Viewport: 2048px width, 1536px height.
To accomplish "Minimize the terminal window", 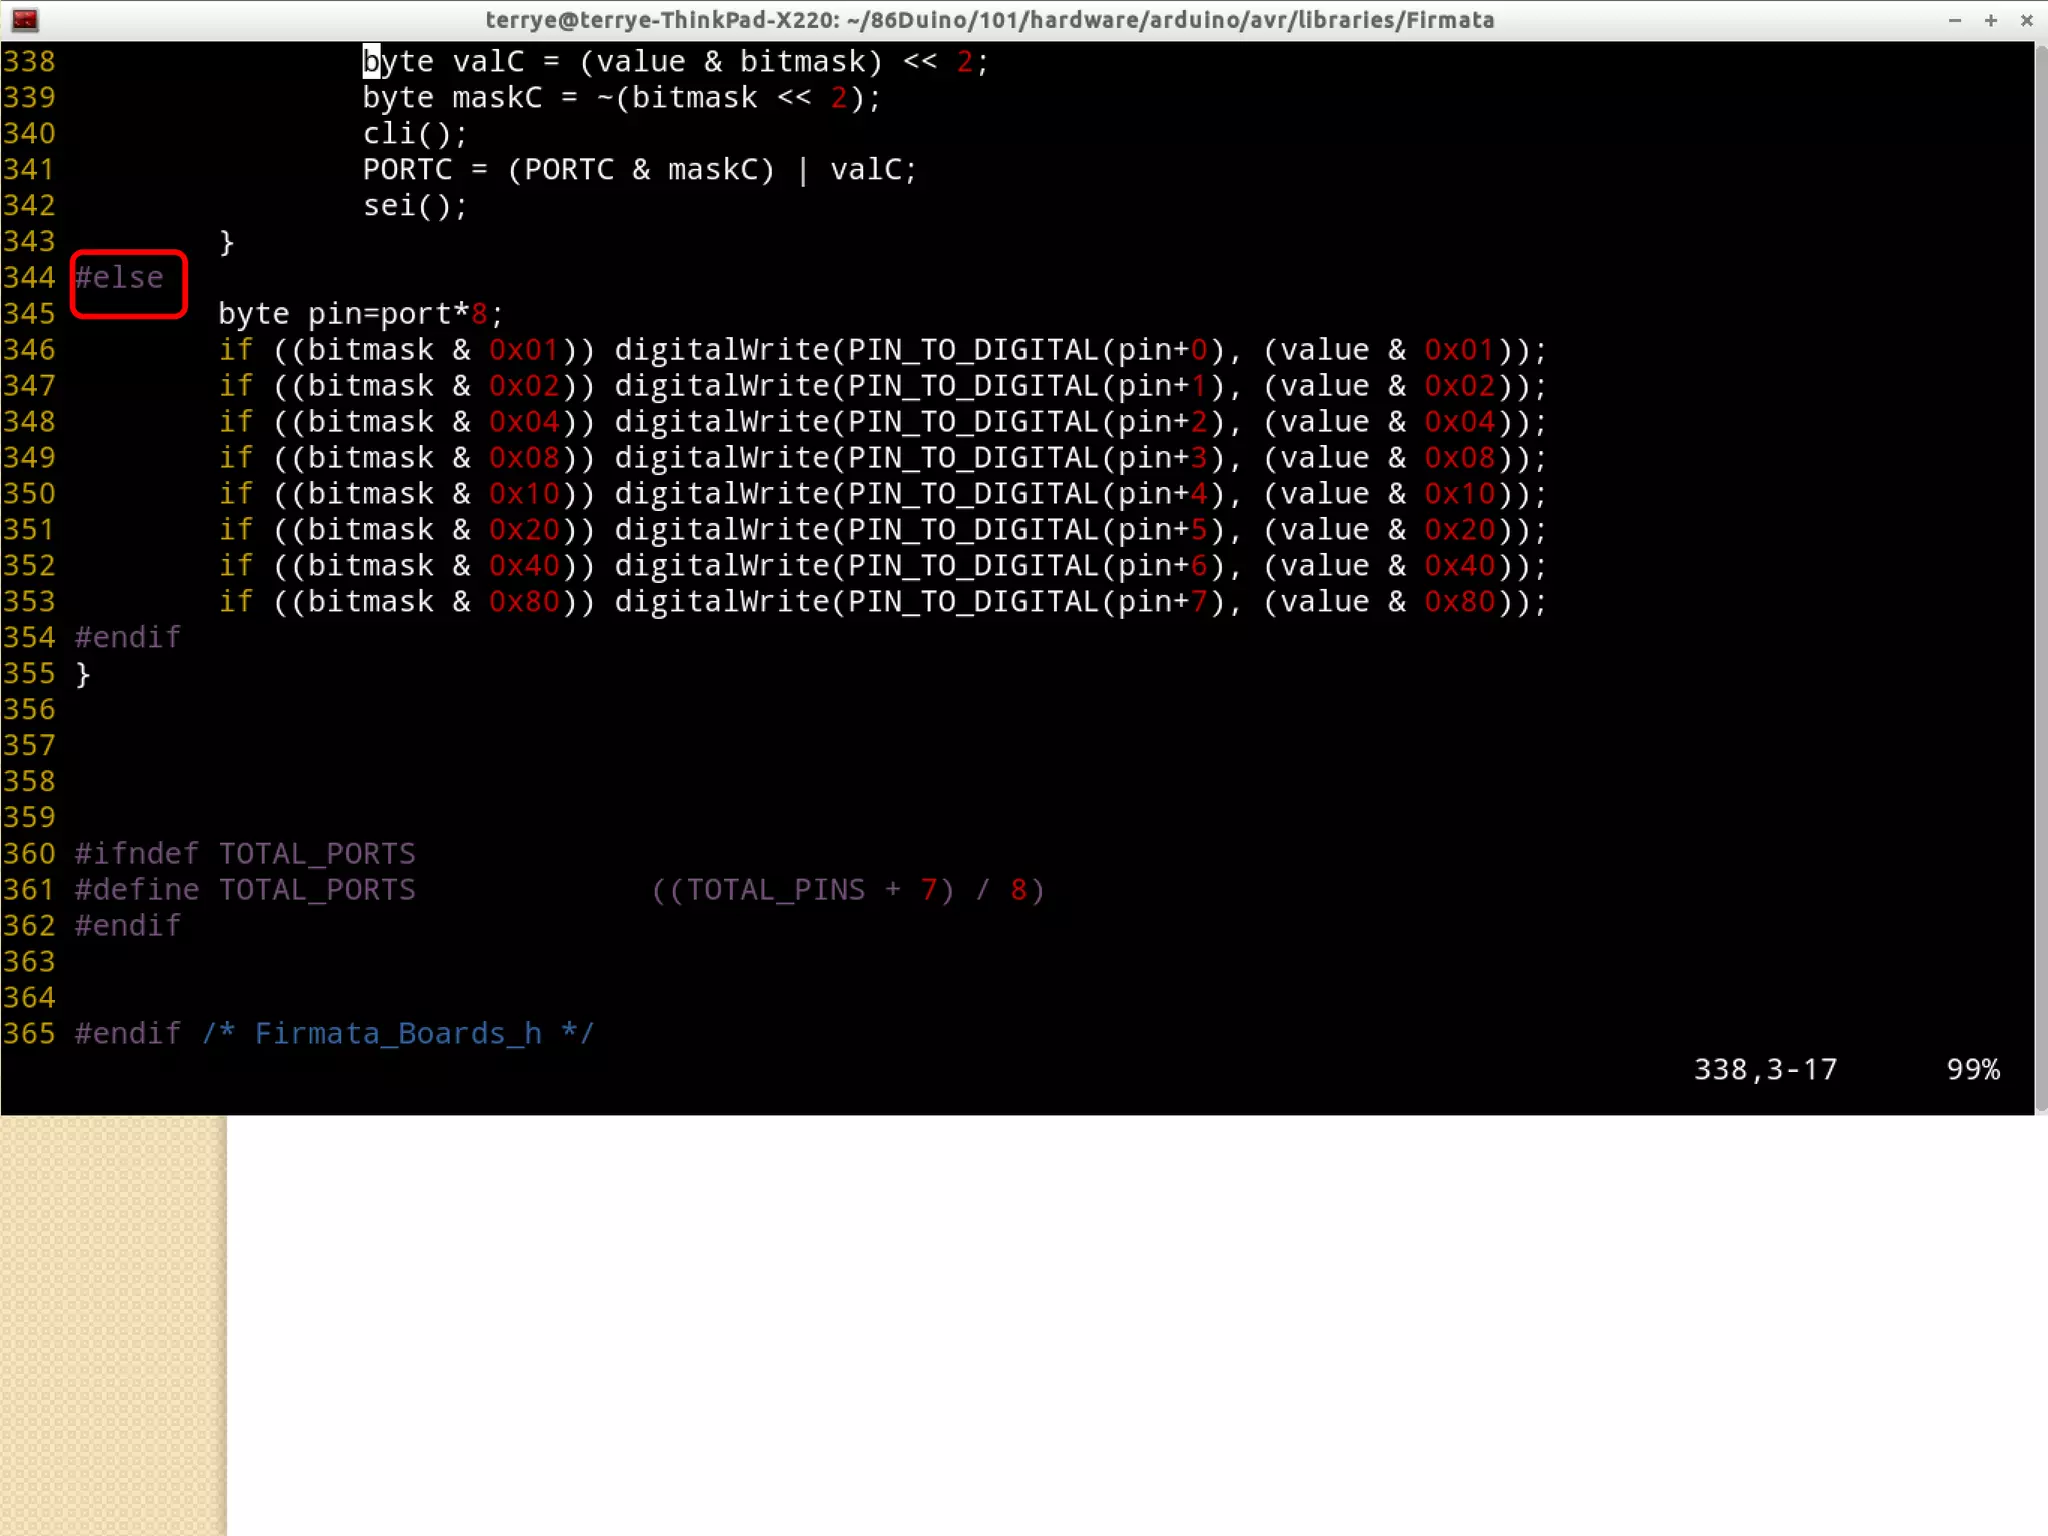I will click(1955, 20).
